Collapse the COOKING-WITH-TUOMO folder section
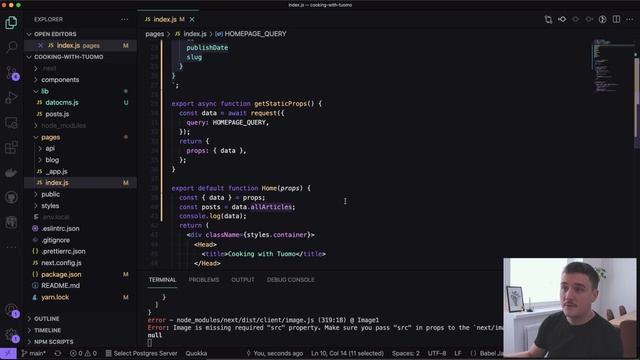This screenshot has height=360, width=640. 80,57
